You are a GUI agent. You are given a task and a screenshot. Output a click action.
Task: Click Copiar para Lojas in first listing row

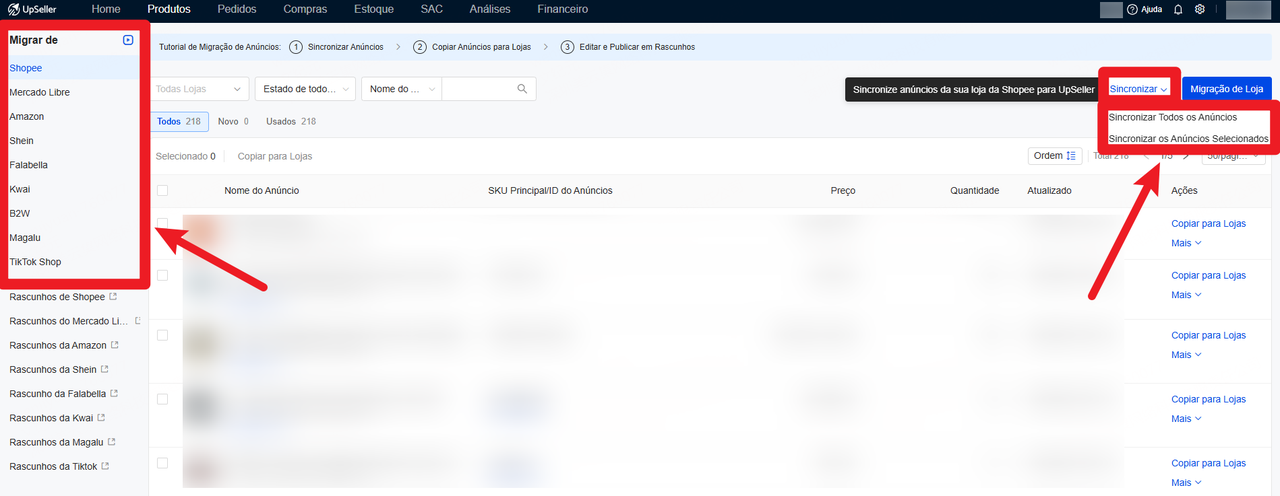[x=1209, y=224]
